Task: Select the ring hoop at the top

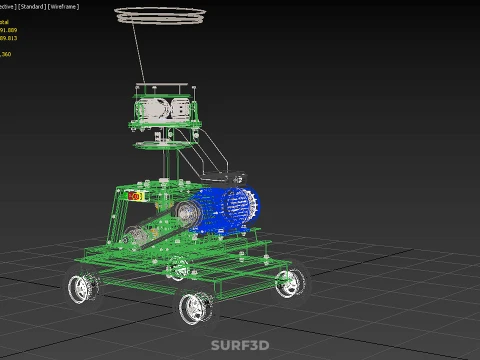Action: point(160,16)
